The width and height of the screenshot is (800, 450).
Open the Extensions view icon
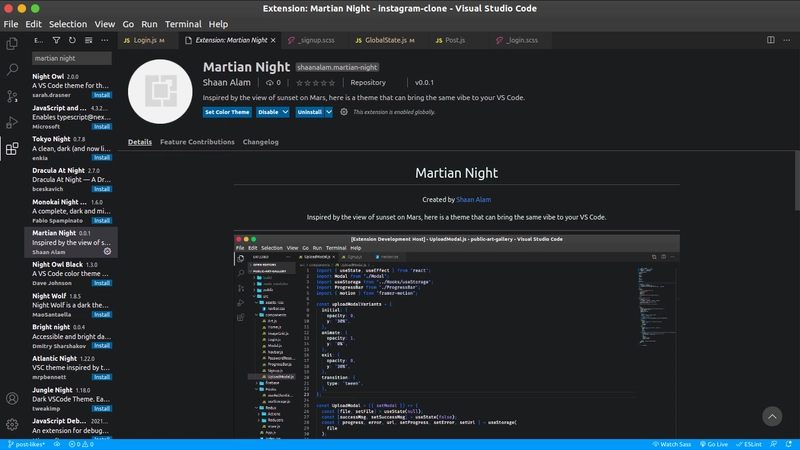coord(12,148)
